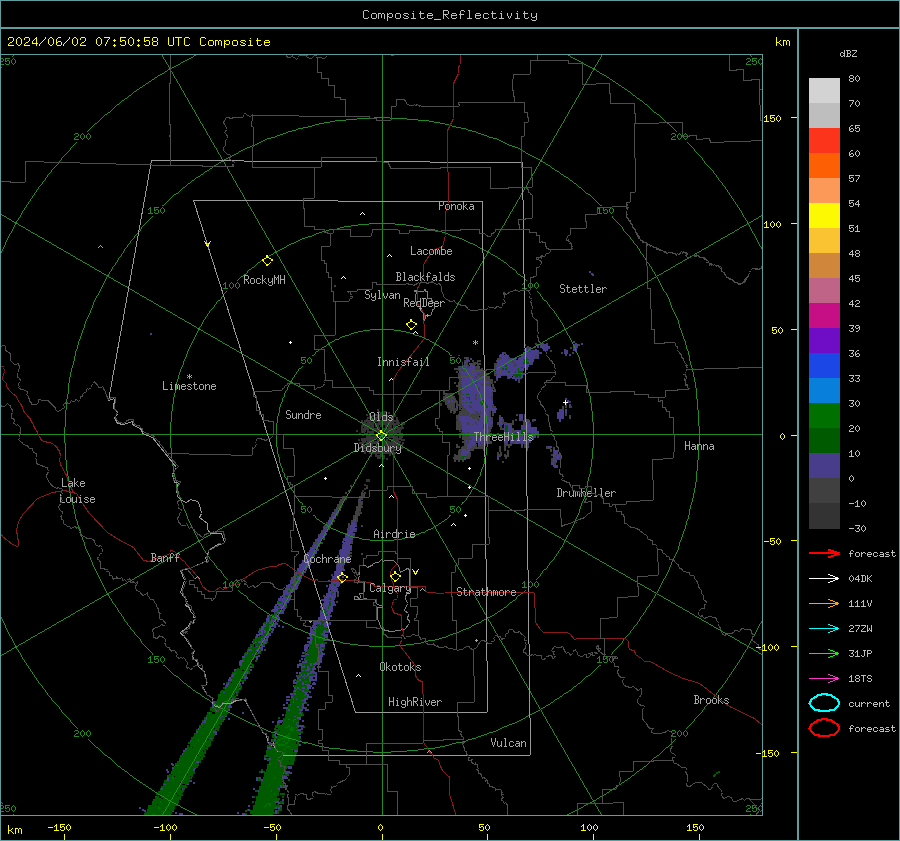This screenshot has width=900, height=841.
Task: Click yellow diamond at radar center near Didsbury
Action: pos(381,436)
